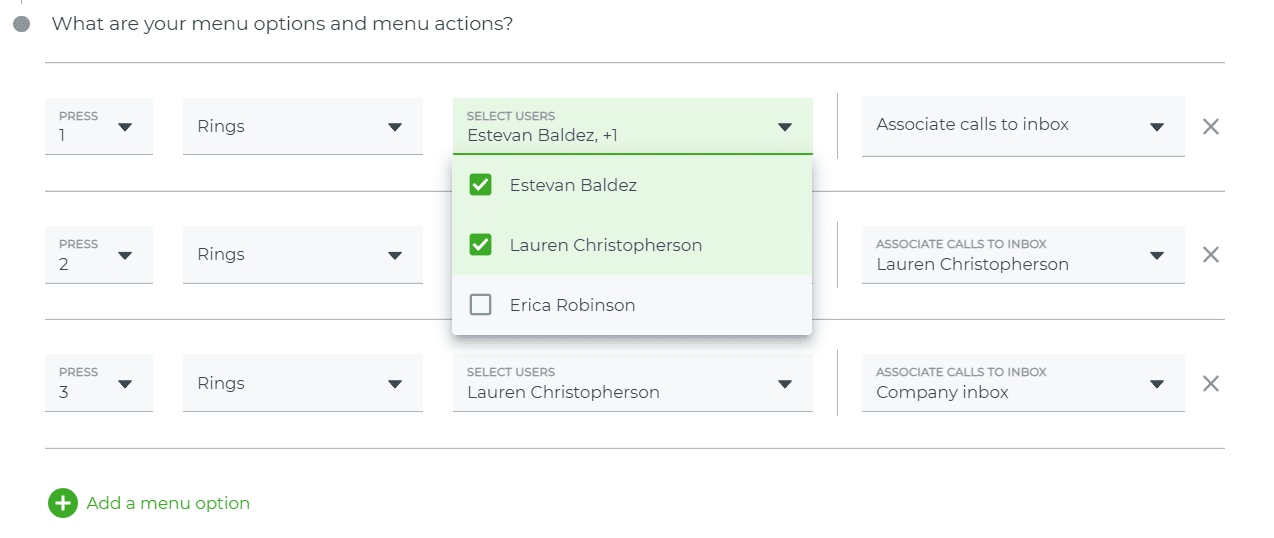Screen dimensions: 1274x538
Task: Uncheck the Lauren Christopherson checkbox
Action: (480, 245)
